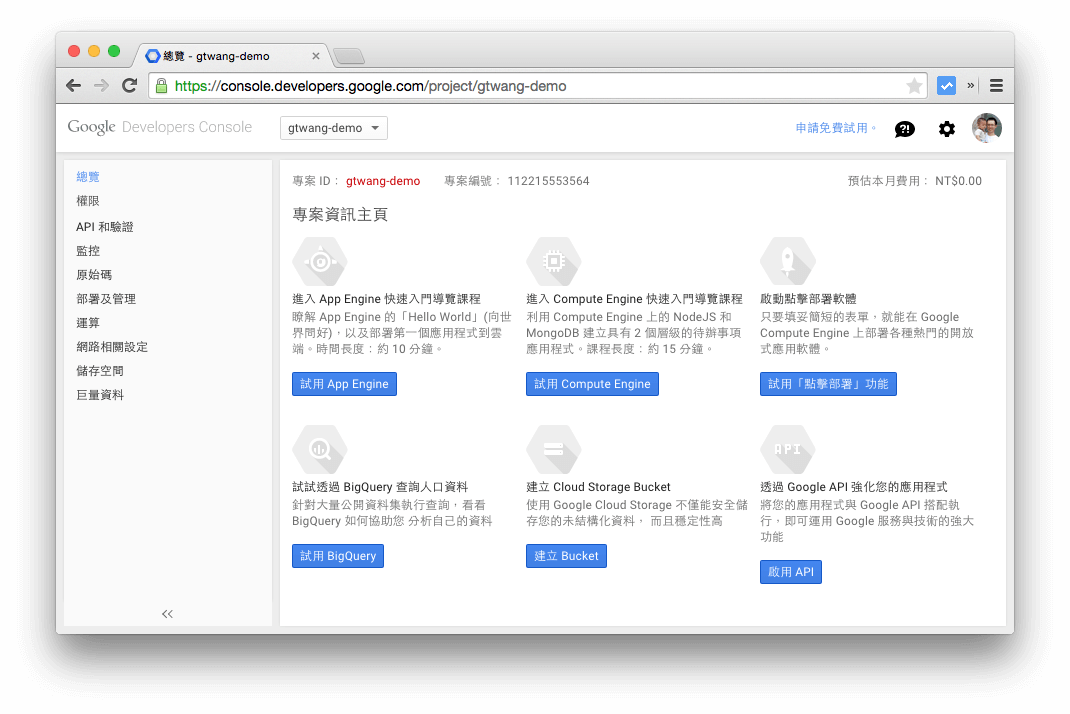Select 儲存空間 in the sidebar menu
The width and height of the screenshot is (1070, 714).
pyautogui.click(x=101, y=370)
